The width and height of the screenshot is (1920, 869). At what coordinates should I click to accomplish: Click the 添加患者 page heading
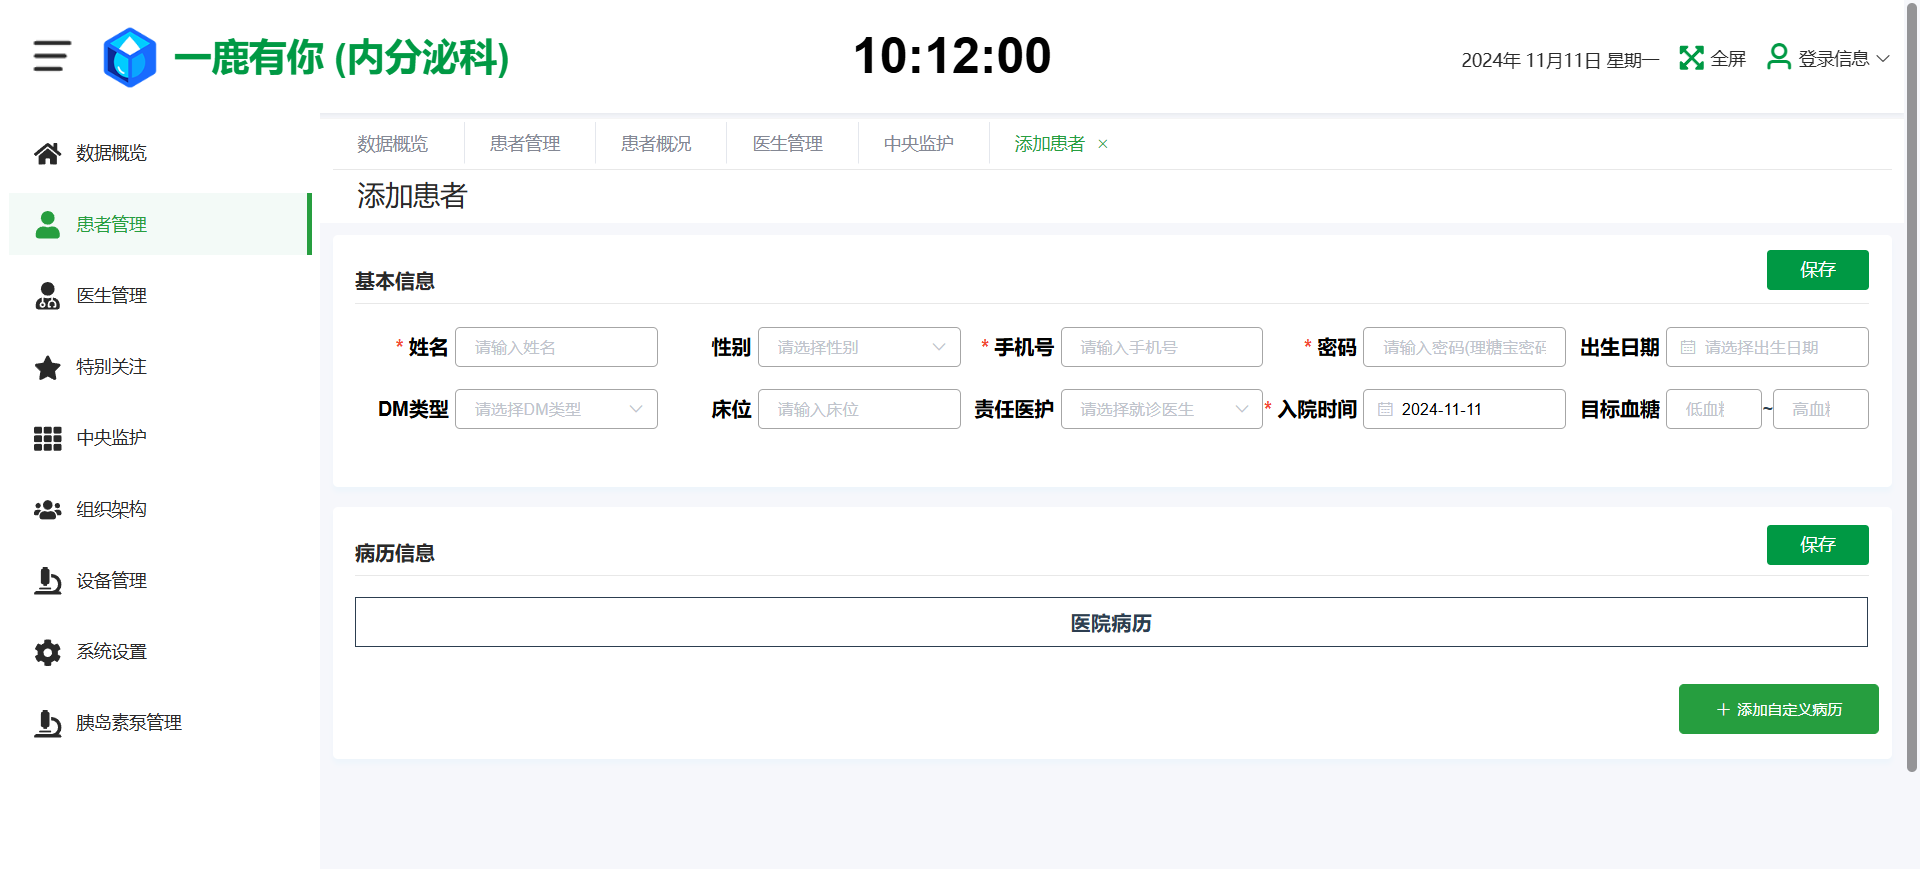tap(412, 196)
